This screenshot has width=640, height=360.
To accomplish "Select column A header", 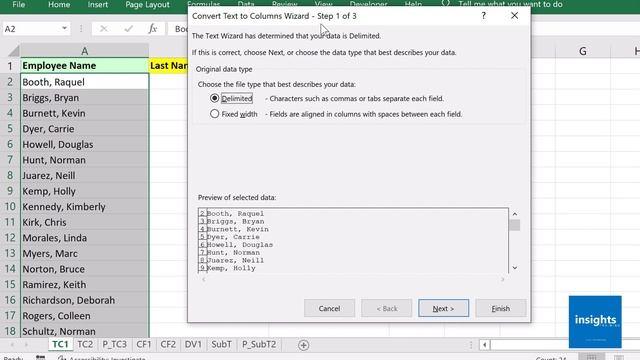I will click(84, 51).
